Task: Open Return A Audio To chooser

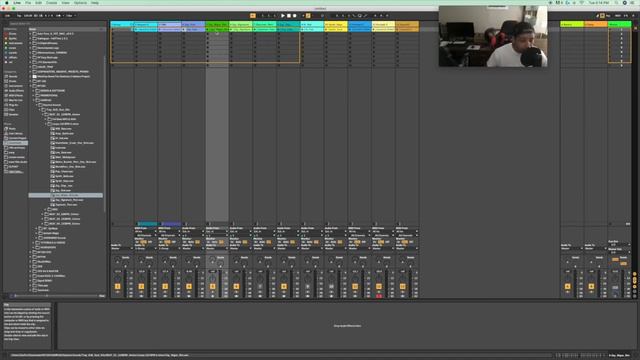Action: (572, 248)
